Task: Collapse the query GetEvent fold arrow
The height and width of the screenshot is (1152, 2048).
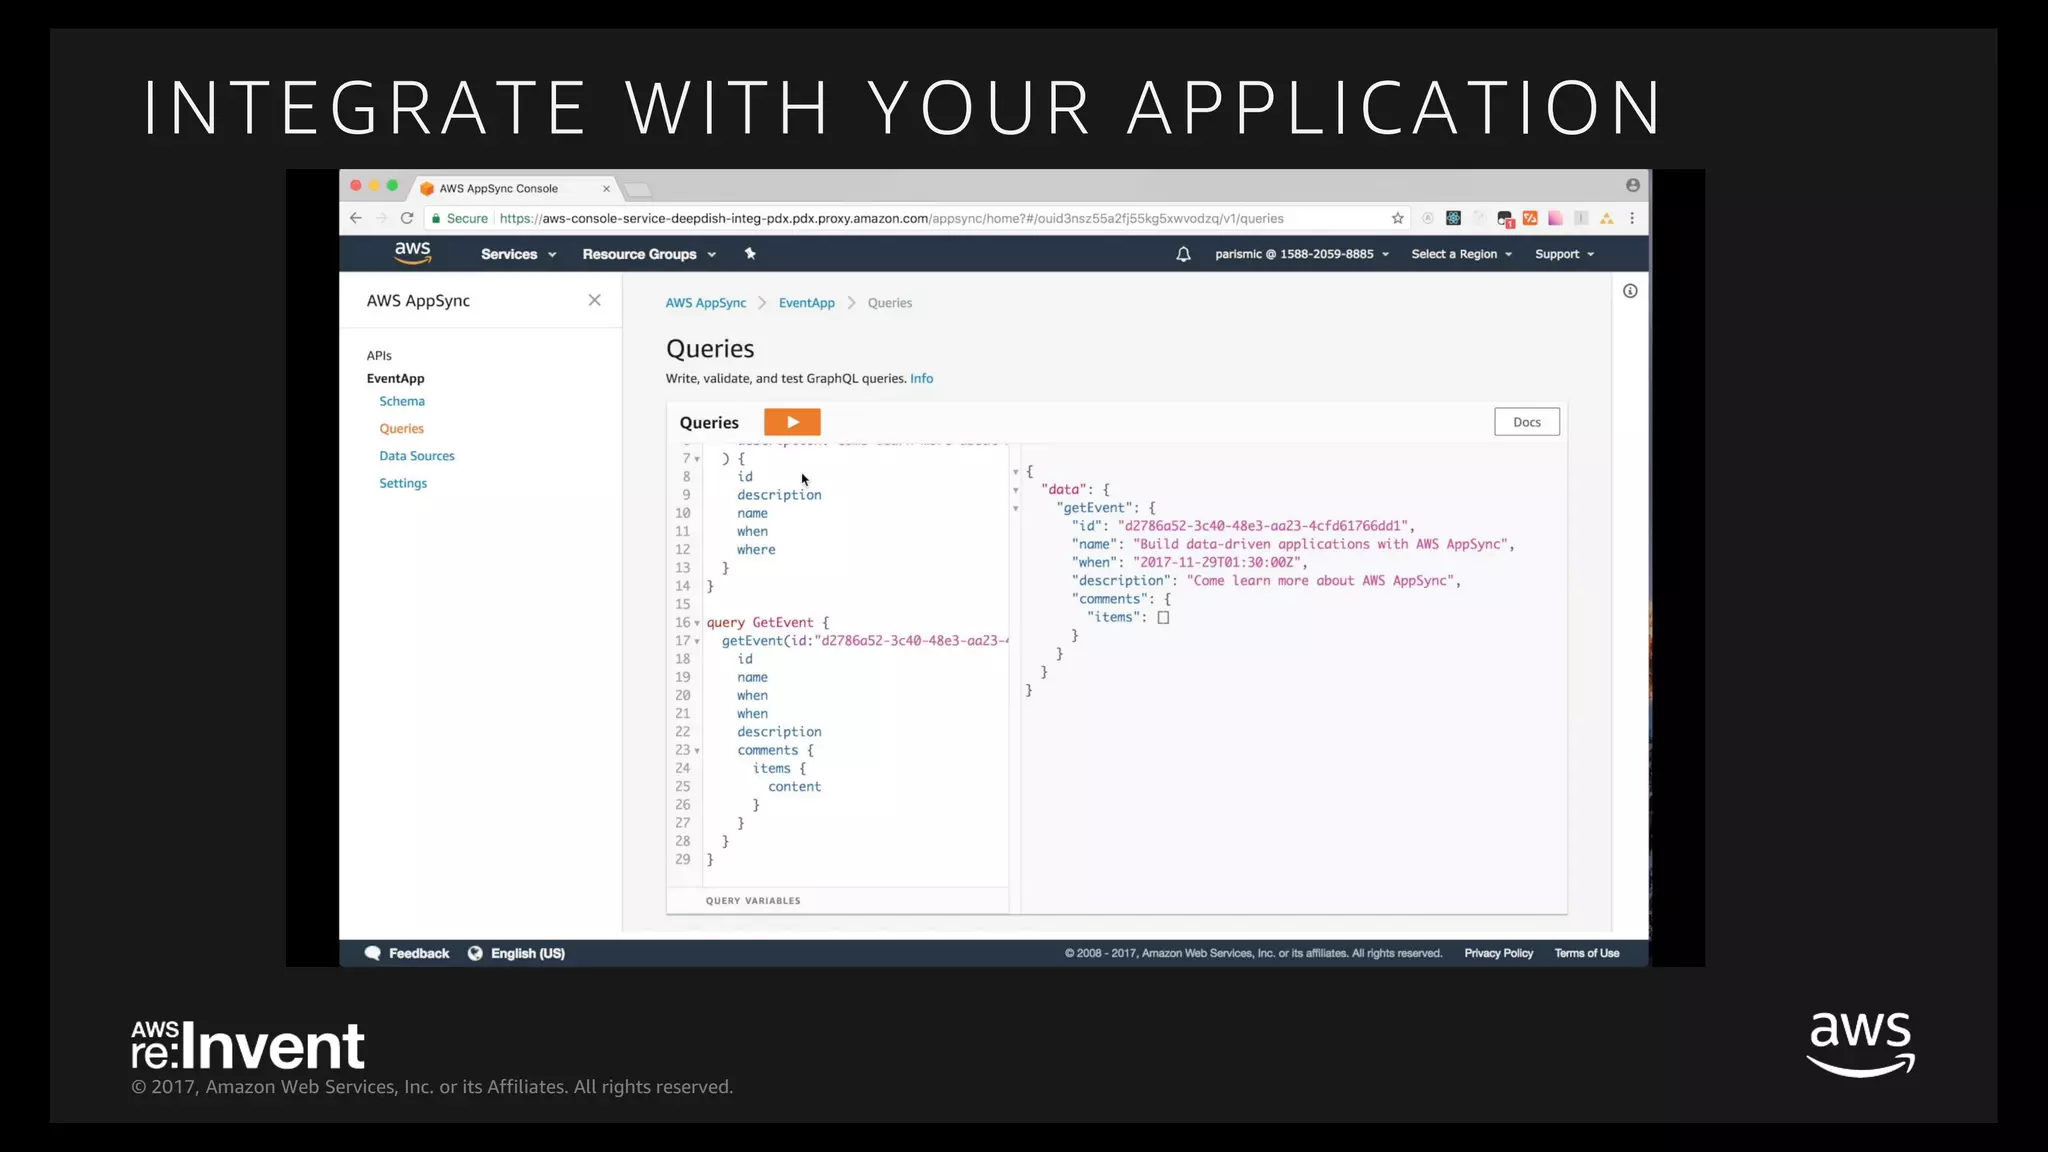Action: (x=697, y=623)
